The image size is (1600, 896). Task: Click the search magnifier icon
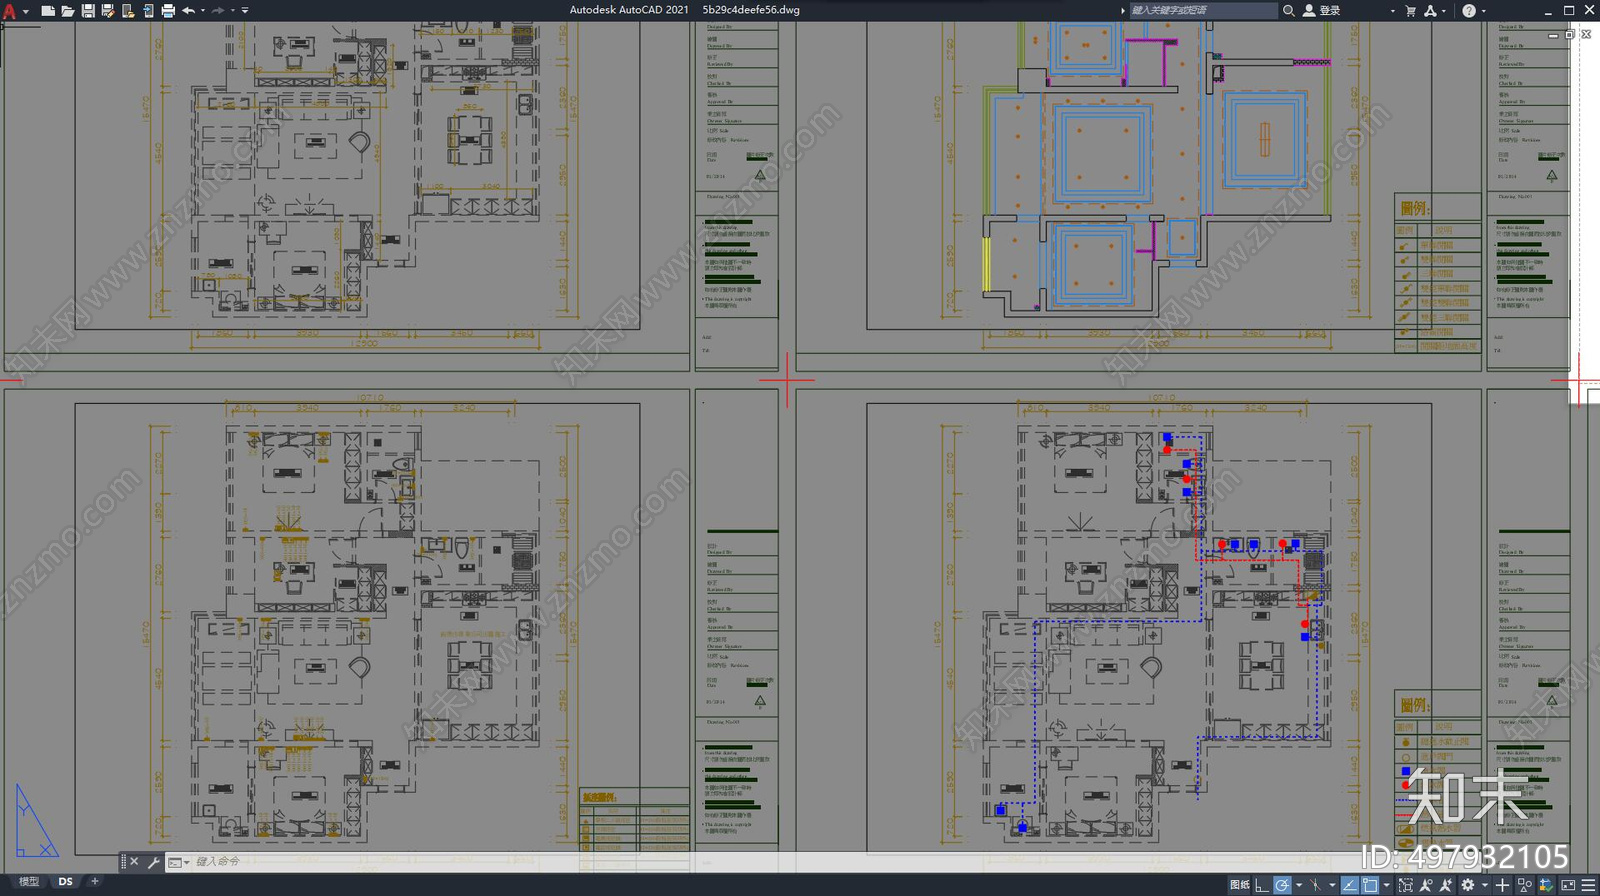1289,10
